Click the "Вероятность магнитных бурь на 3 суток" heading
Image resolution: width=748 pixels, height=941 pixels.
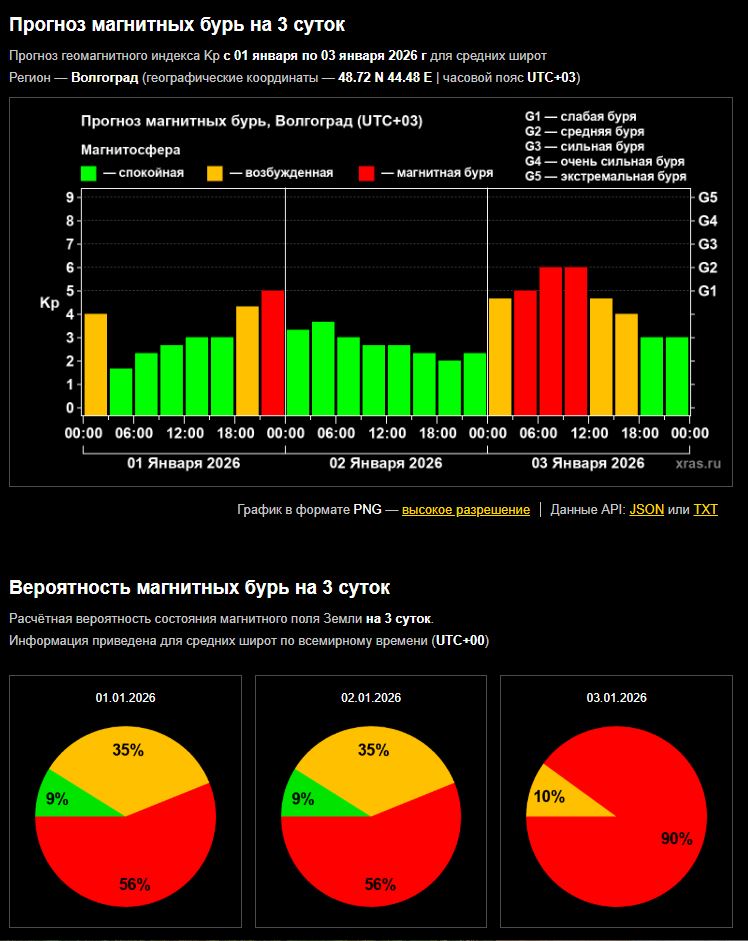[x=199, y=587]
